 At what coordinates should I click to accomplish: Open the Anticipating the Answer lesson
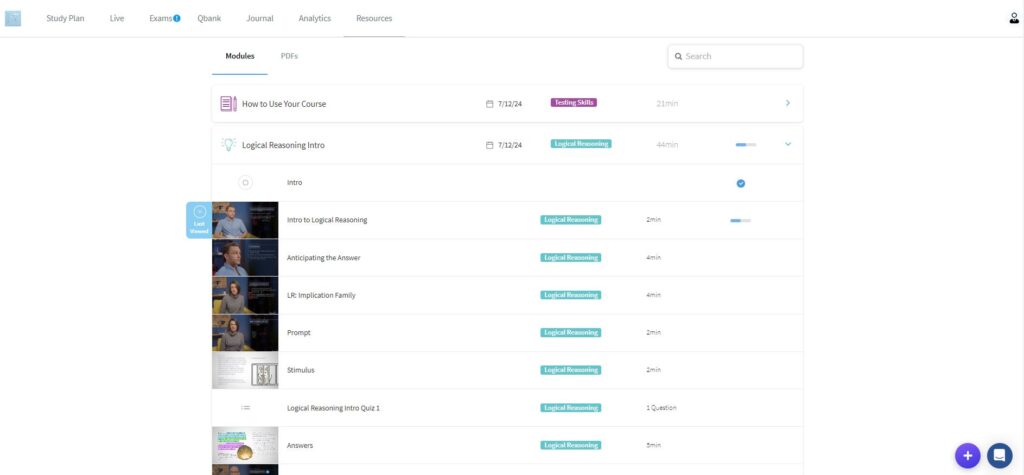(323, 258)
